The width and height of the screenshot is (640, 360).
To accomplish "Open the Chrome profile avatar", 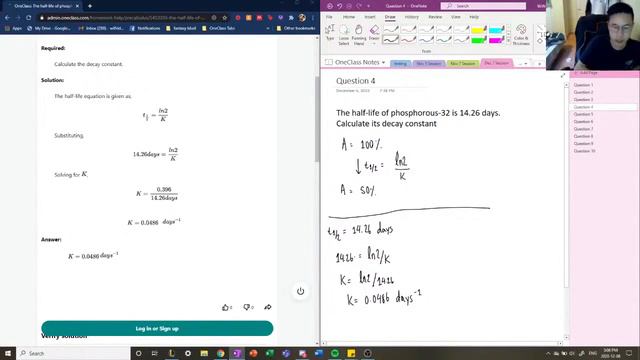I will click(302, 18).
